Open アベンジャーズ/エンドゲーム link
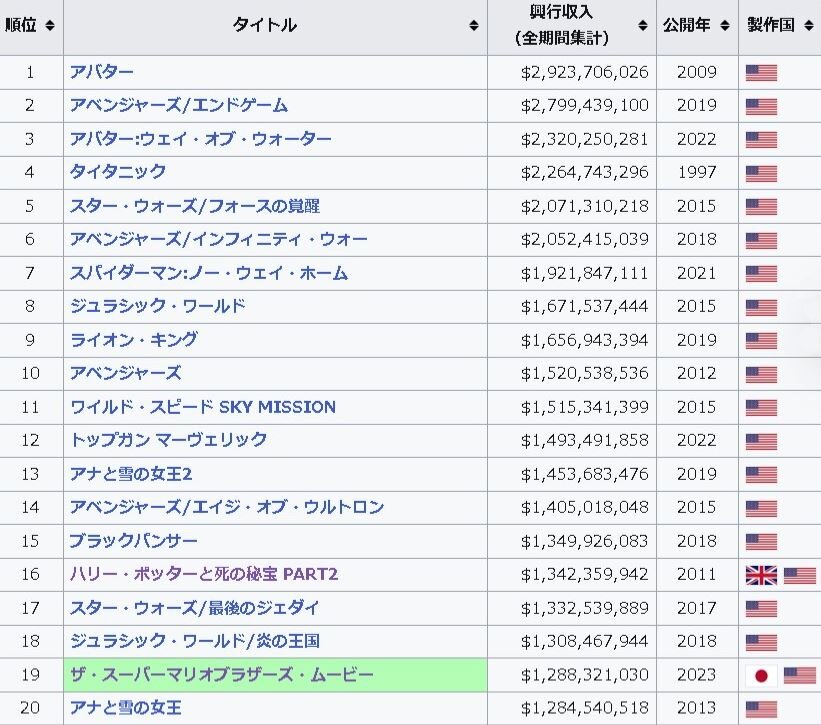 179,105
